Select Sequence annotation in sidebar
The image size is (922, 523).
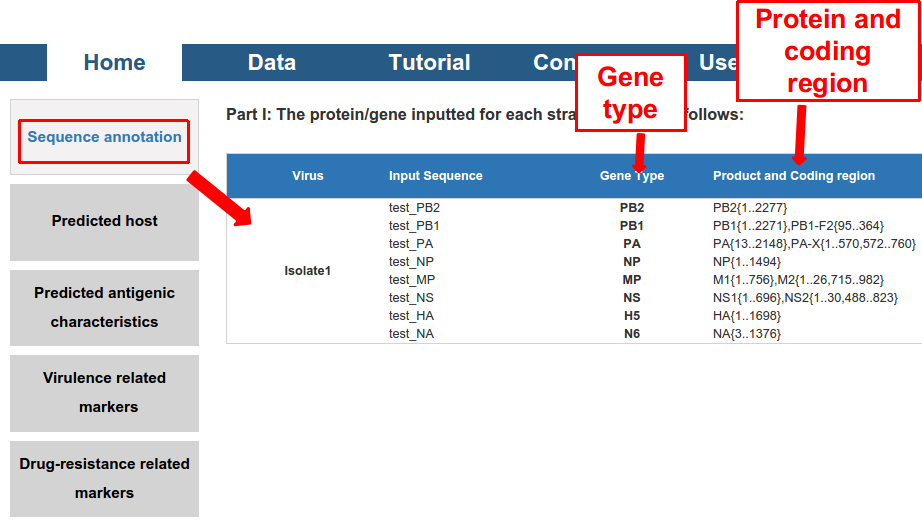pyautogui.click(x=104, y=137)
